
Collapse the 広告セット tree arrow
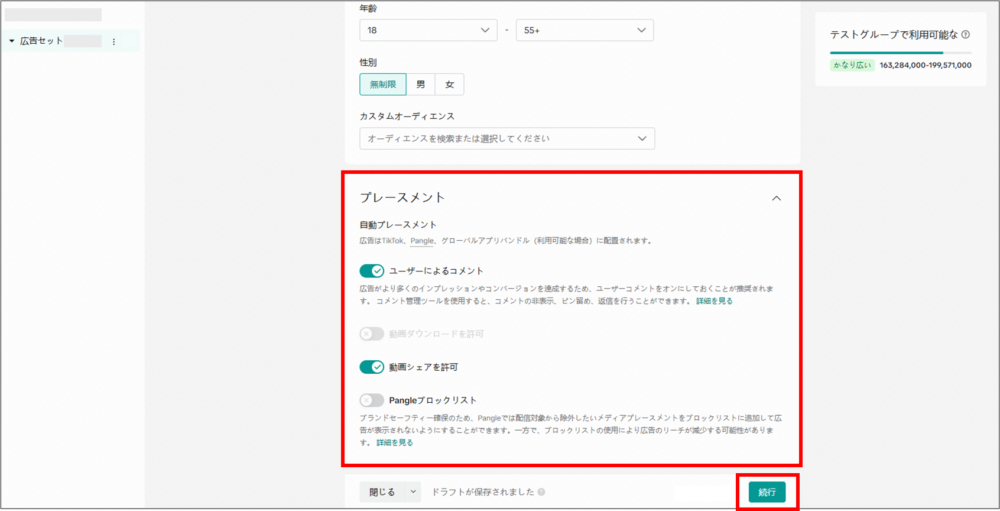coord(11,42)
